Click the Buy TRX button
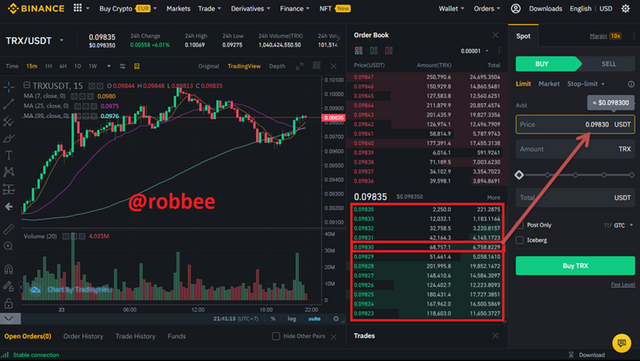 tap(575, 266)
